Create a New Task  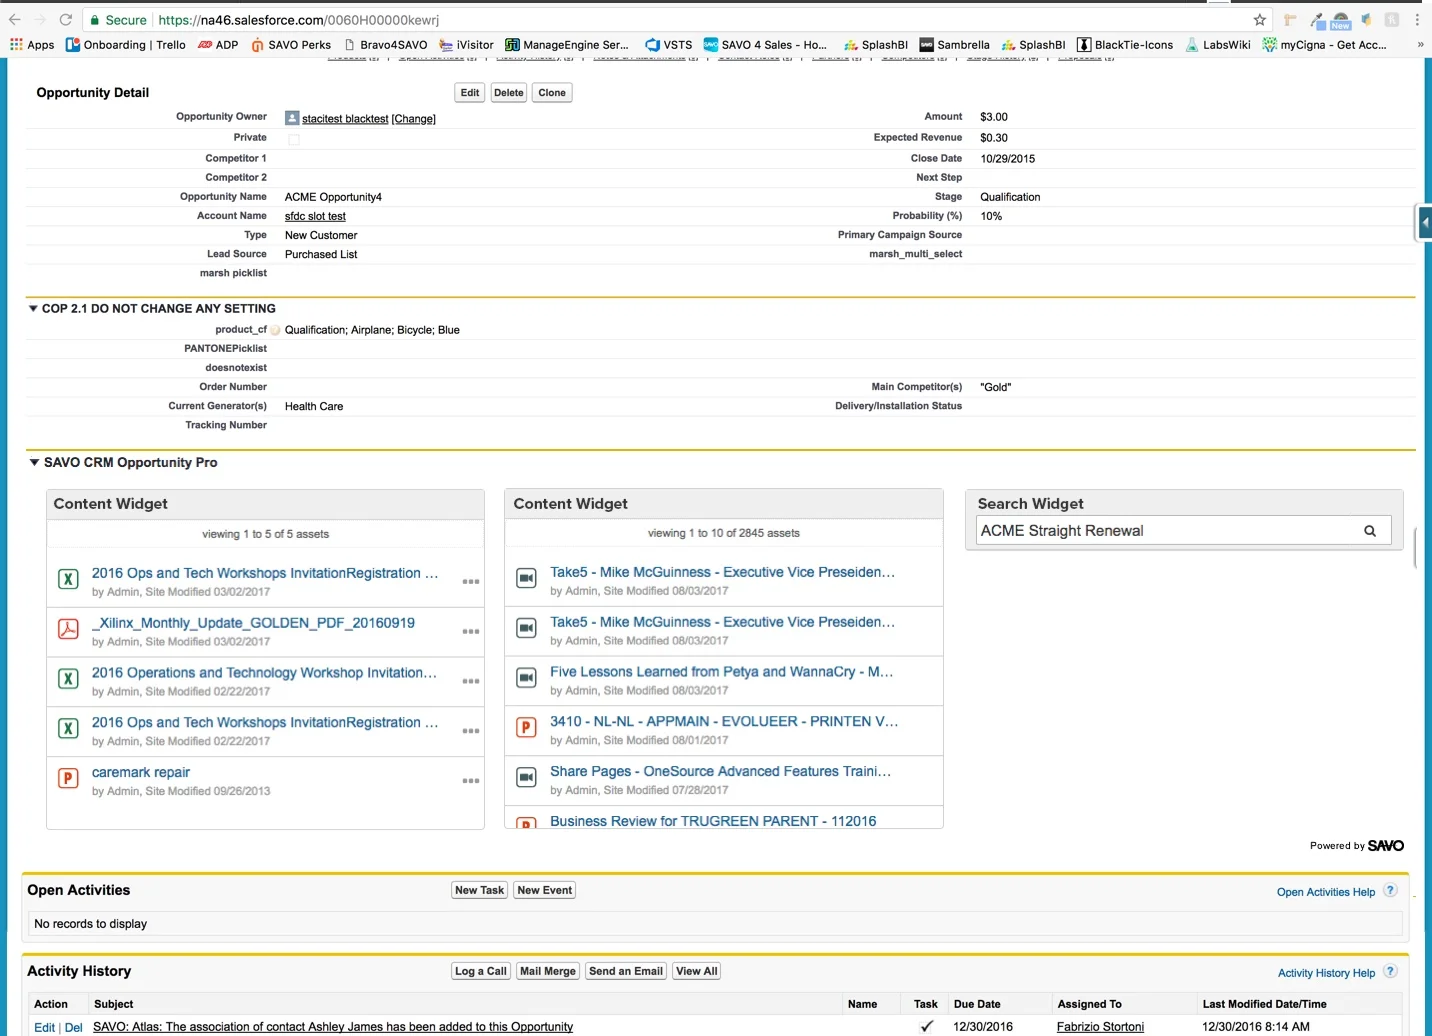click(480, 890)
